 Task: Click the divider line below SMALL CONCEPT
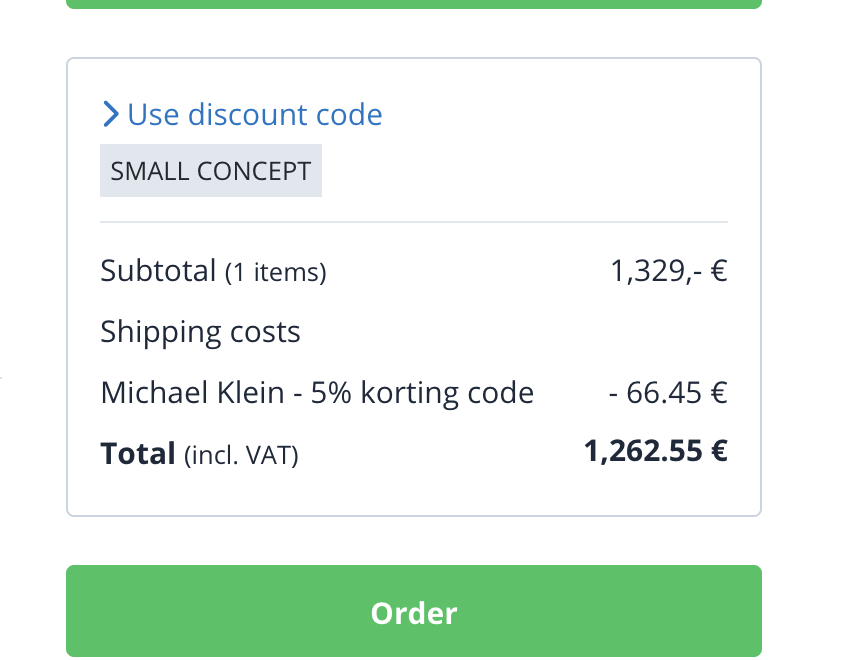pyautogui.click(x=414, y=222)
